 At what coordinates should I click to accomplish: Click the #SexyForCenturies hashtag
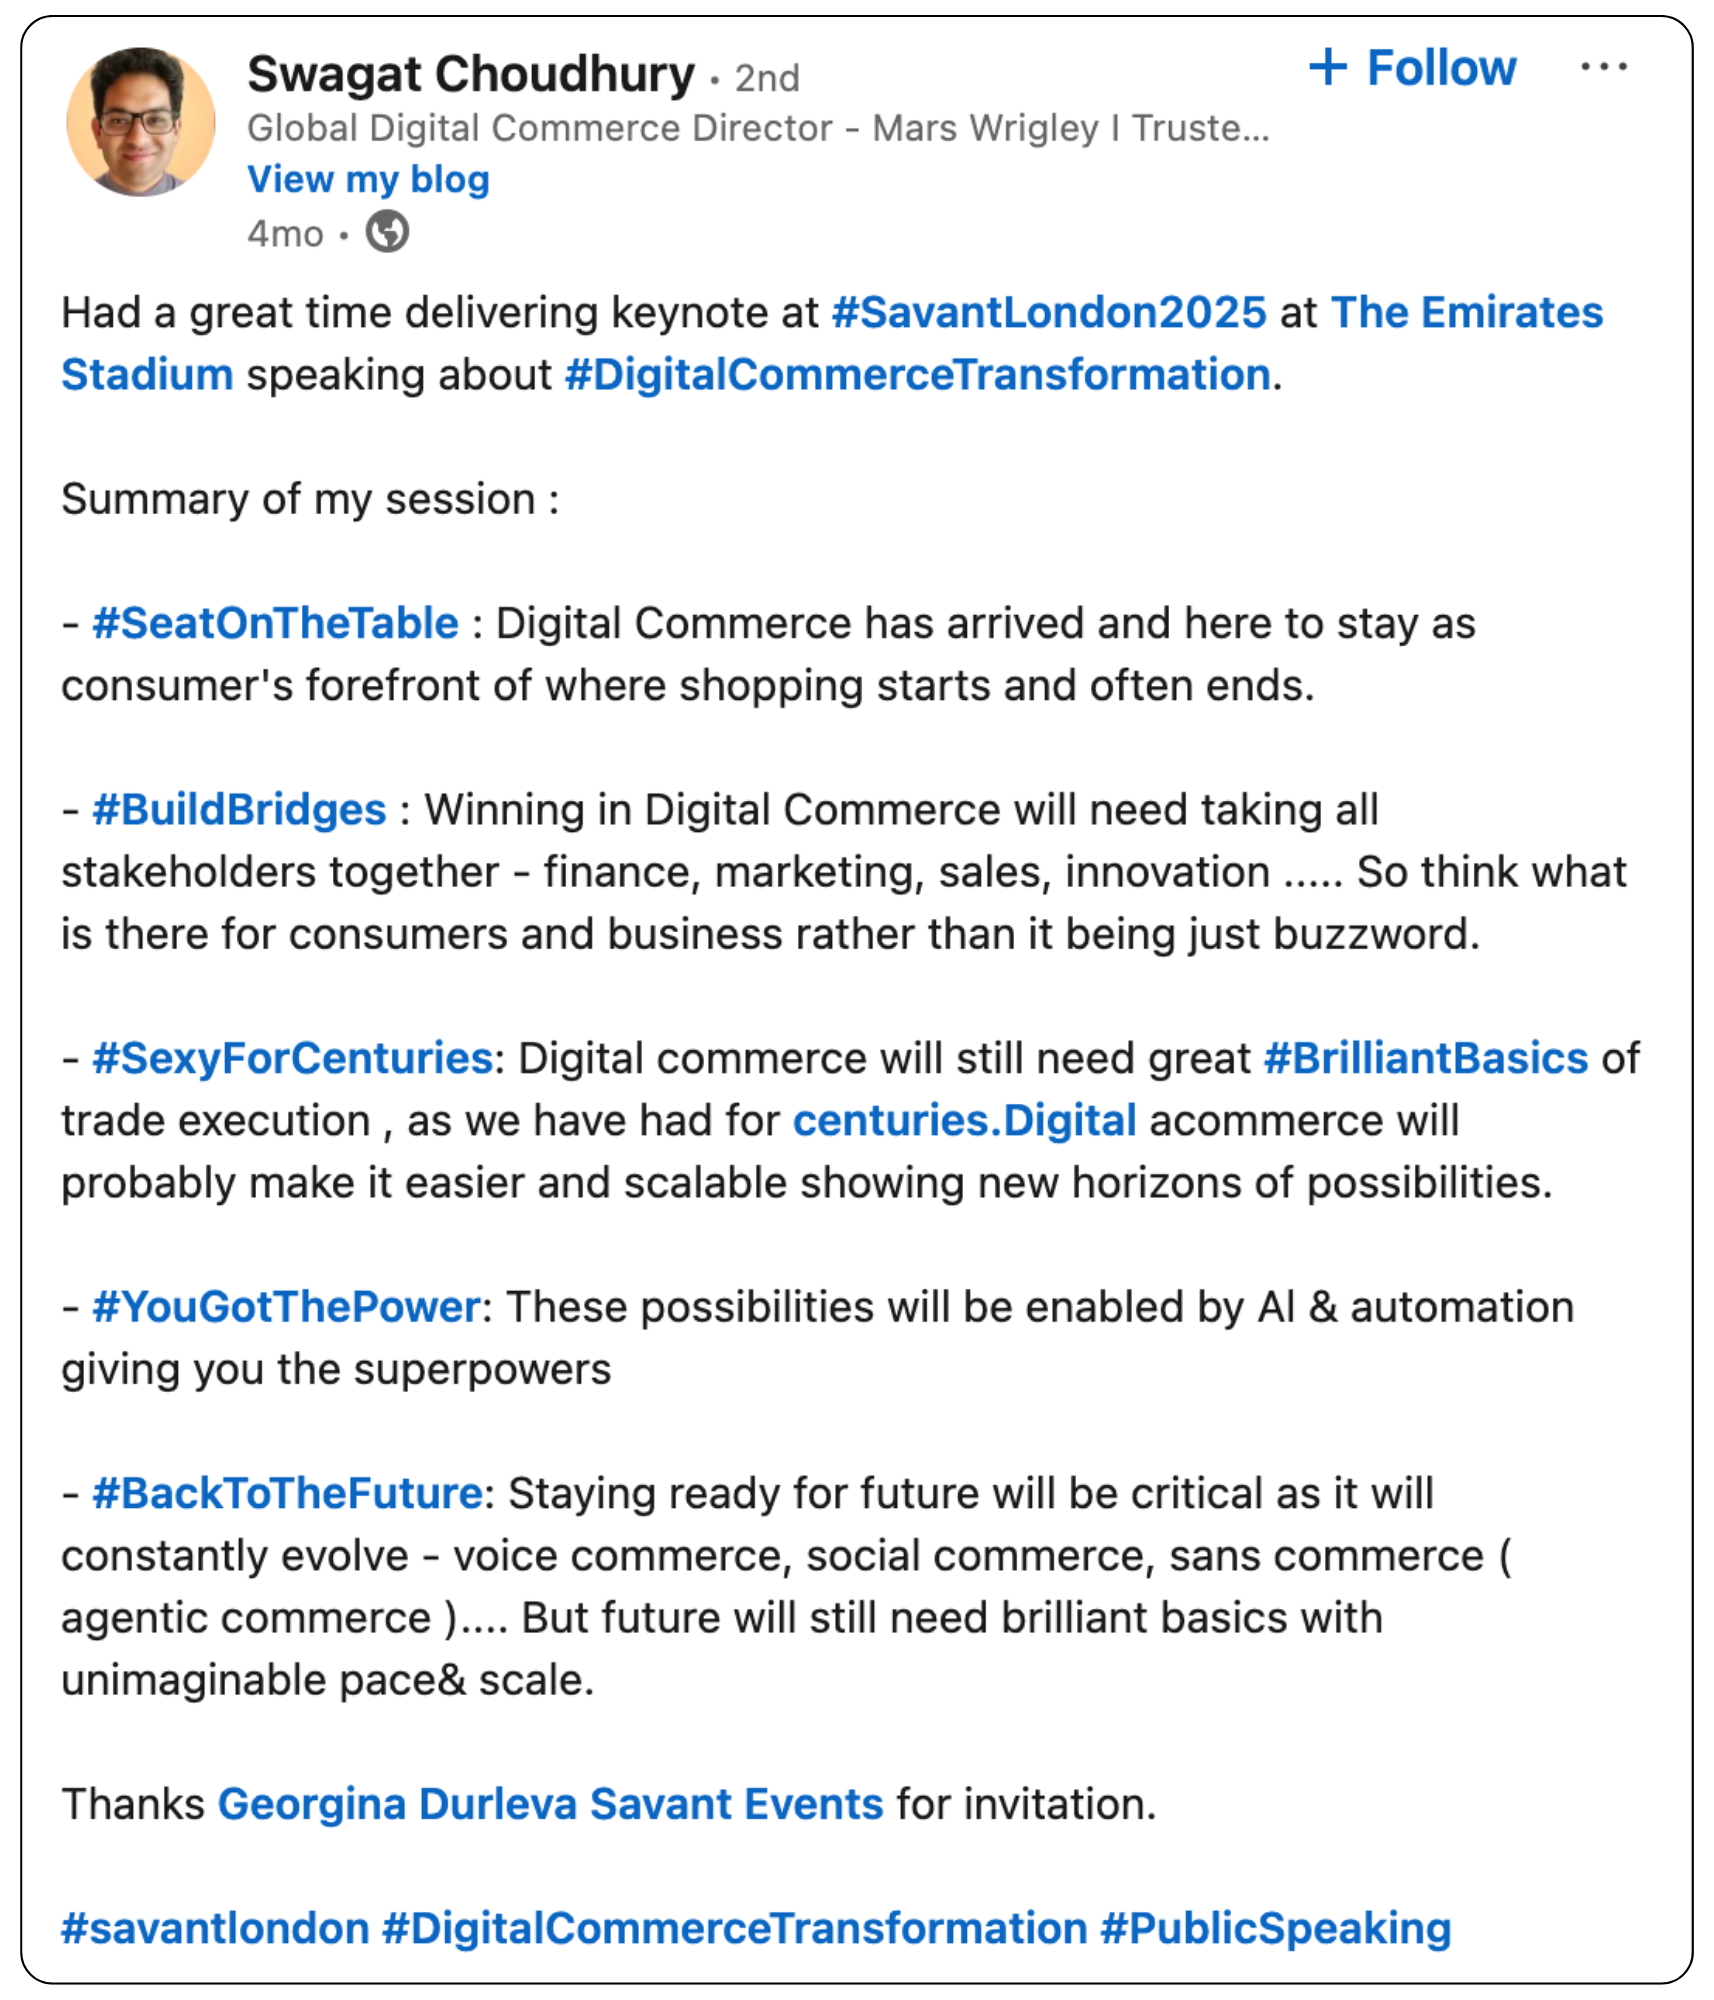pos(292,1058)
